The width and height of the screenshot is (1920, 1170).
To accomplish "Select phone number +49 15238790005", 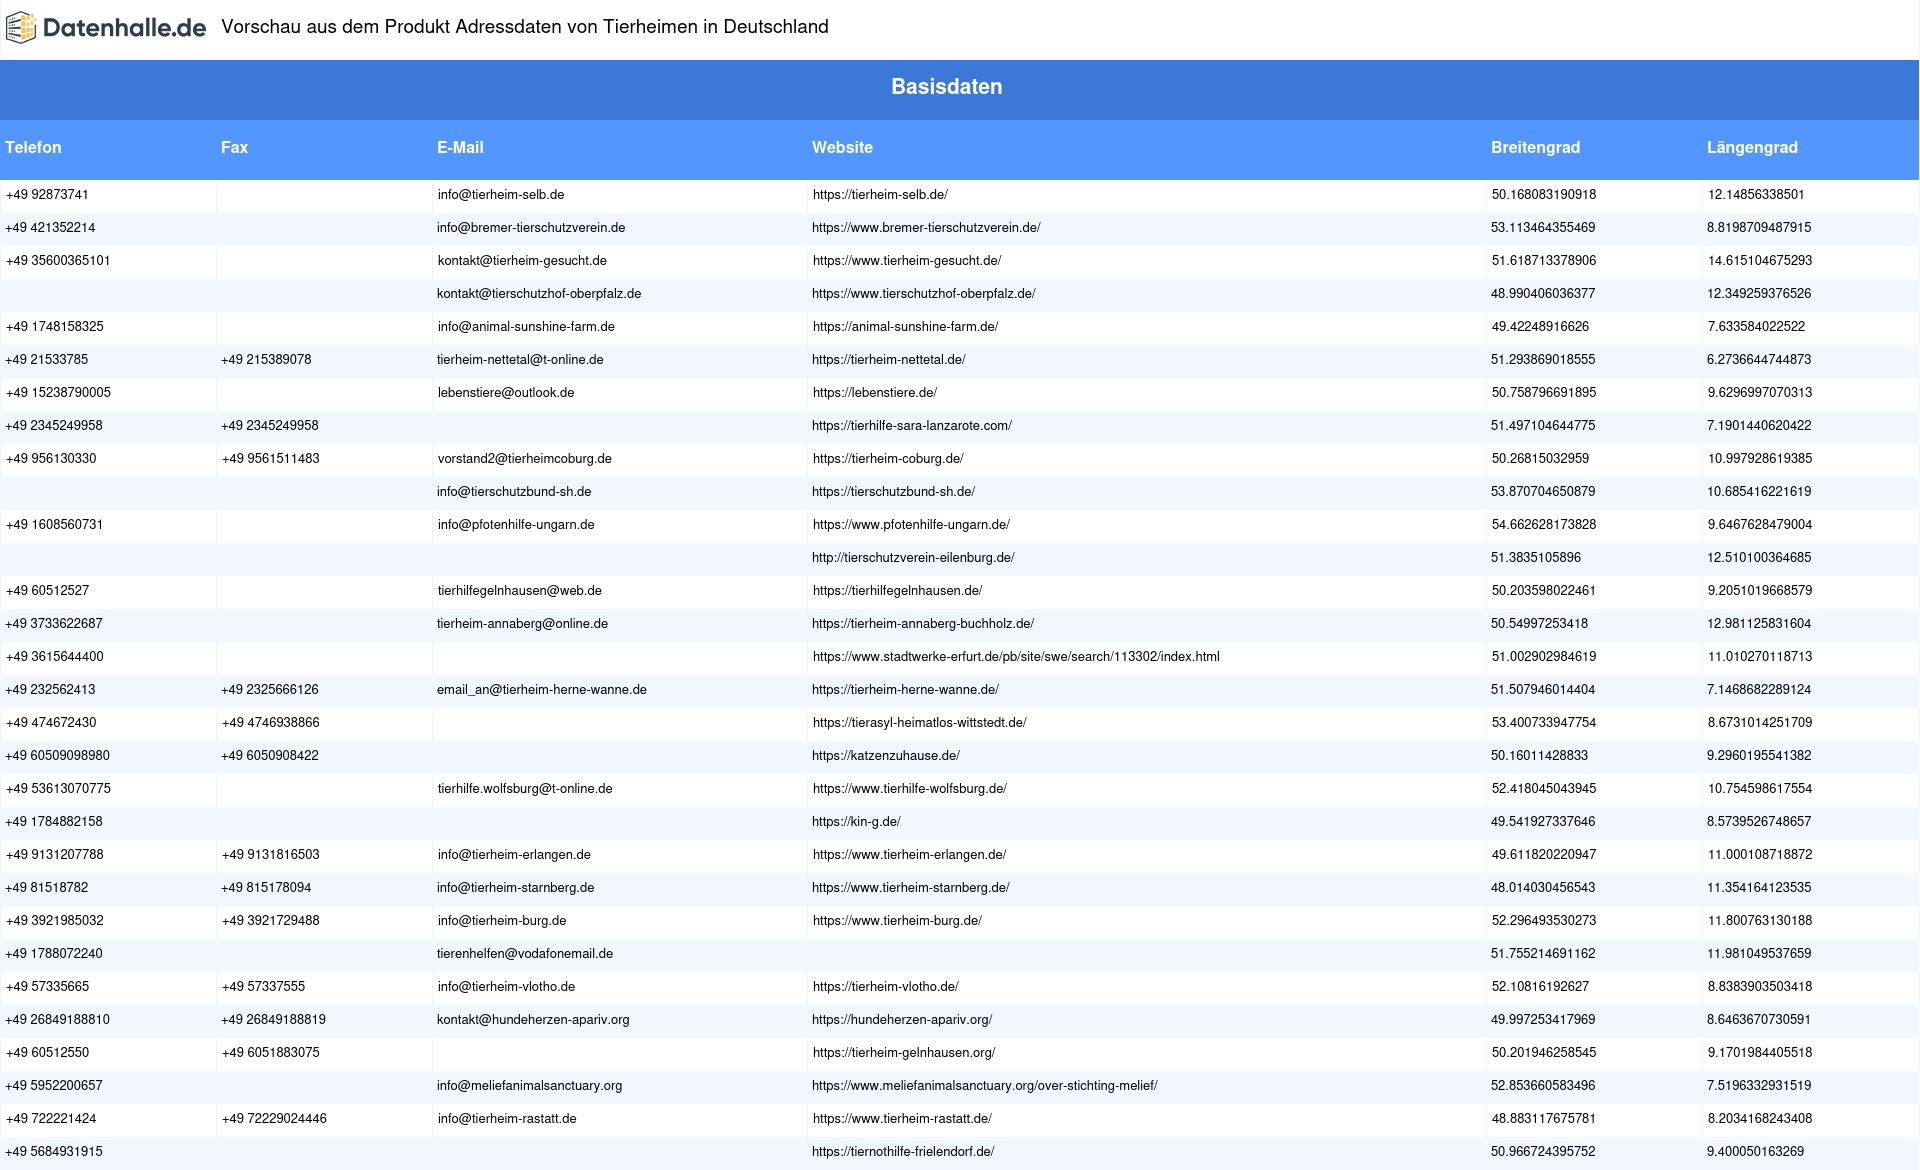I will 58,393.
